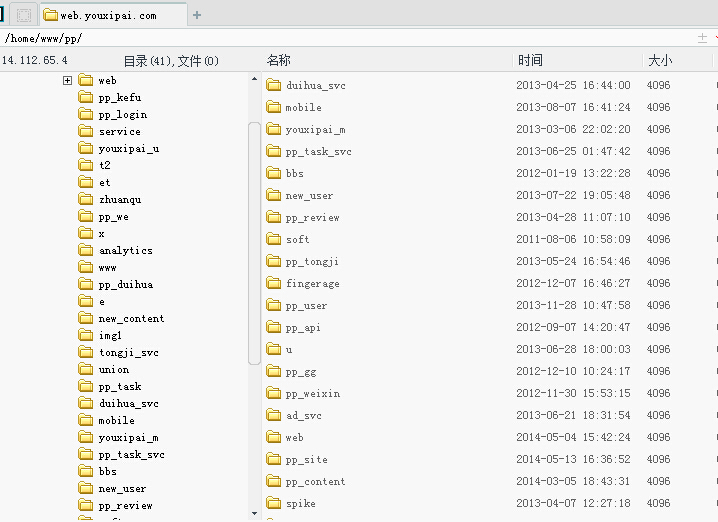Open the new tab plus button

click(197, 15)
